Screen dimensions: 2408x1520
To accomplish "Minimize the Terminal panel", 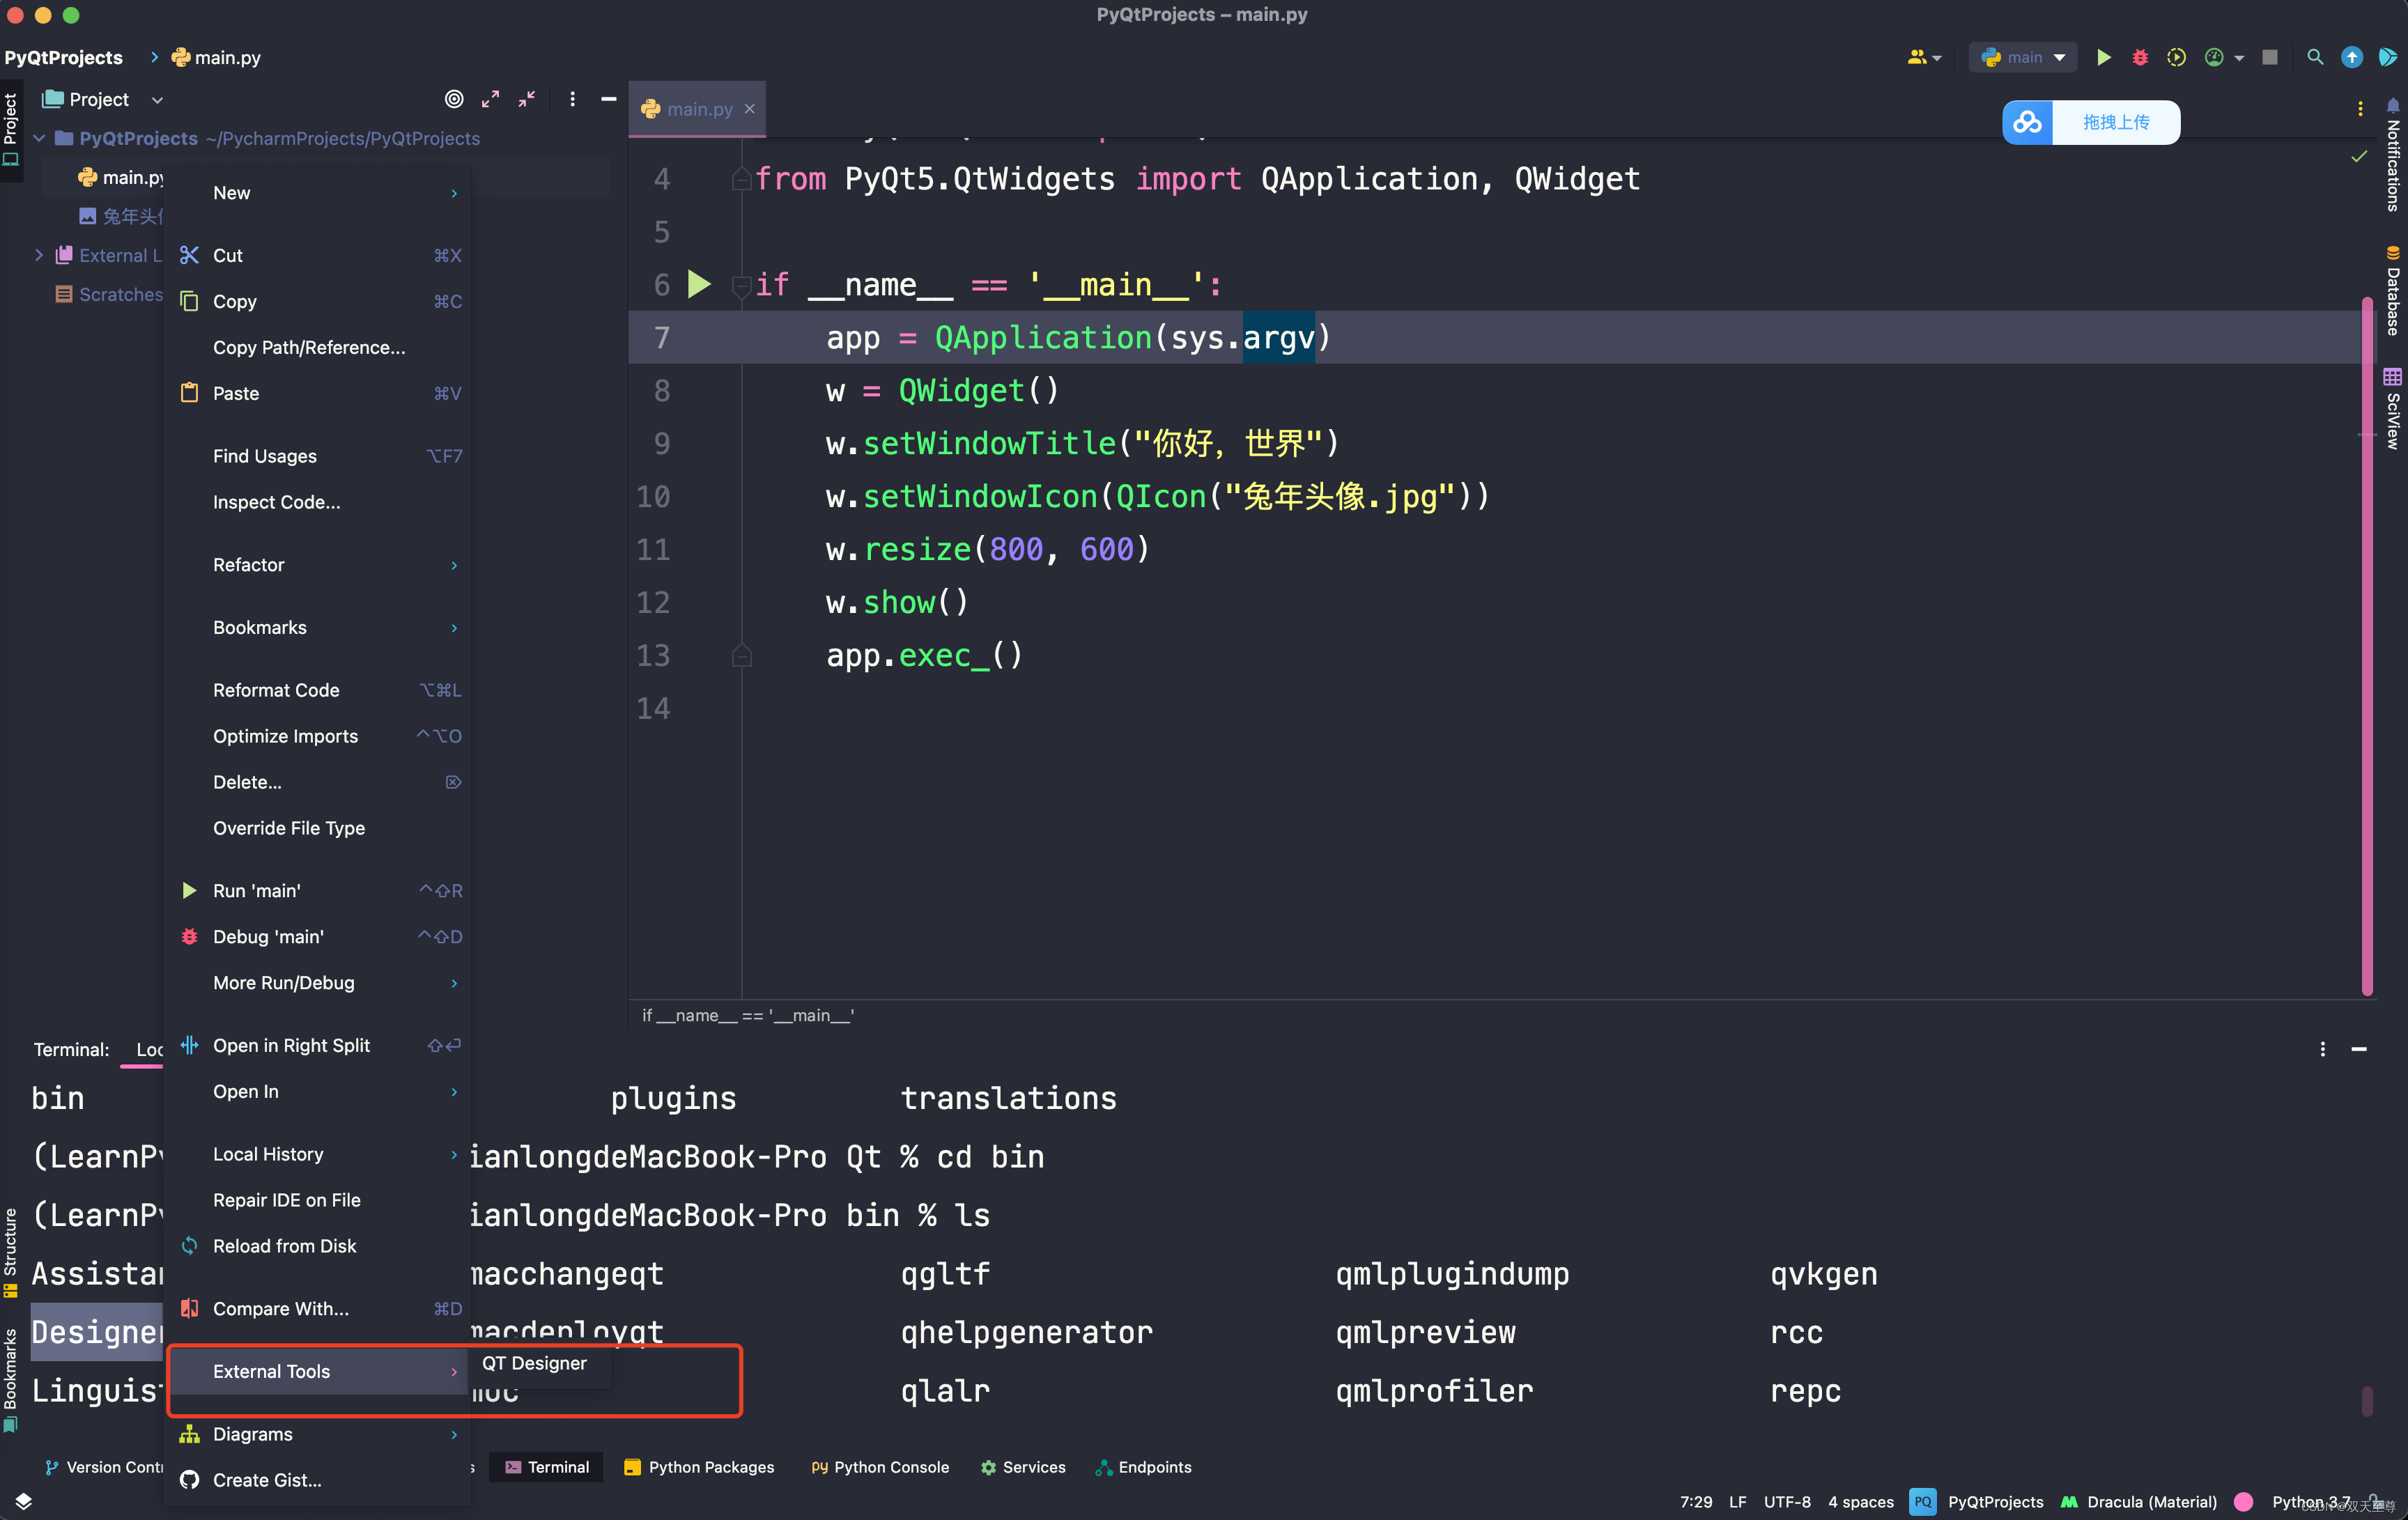I will (2359, 1049).
